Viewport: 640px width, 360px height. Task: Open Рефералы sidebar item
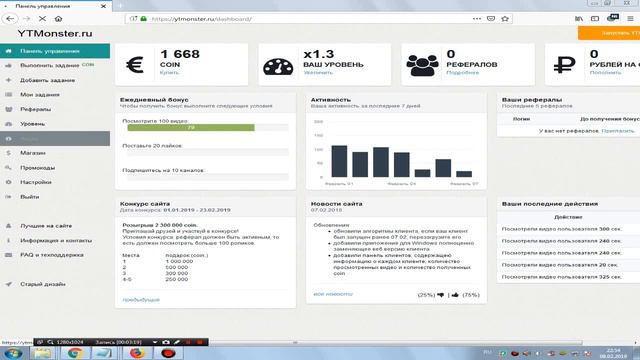pos(55,109)
